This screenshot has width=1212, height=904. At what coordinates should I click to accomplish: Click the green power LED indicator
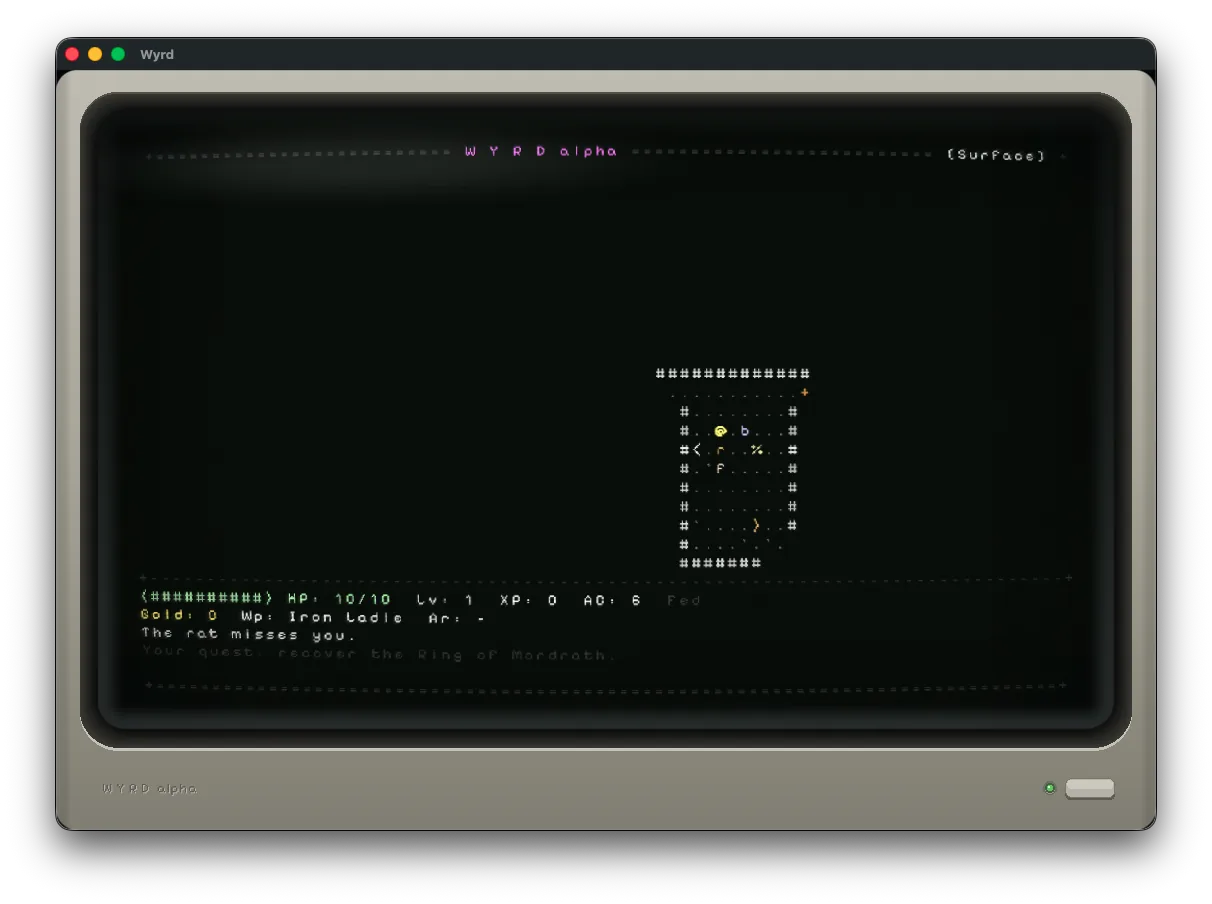click(1050, 788)
